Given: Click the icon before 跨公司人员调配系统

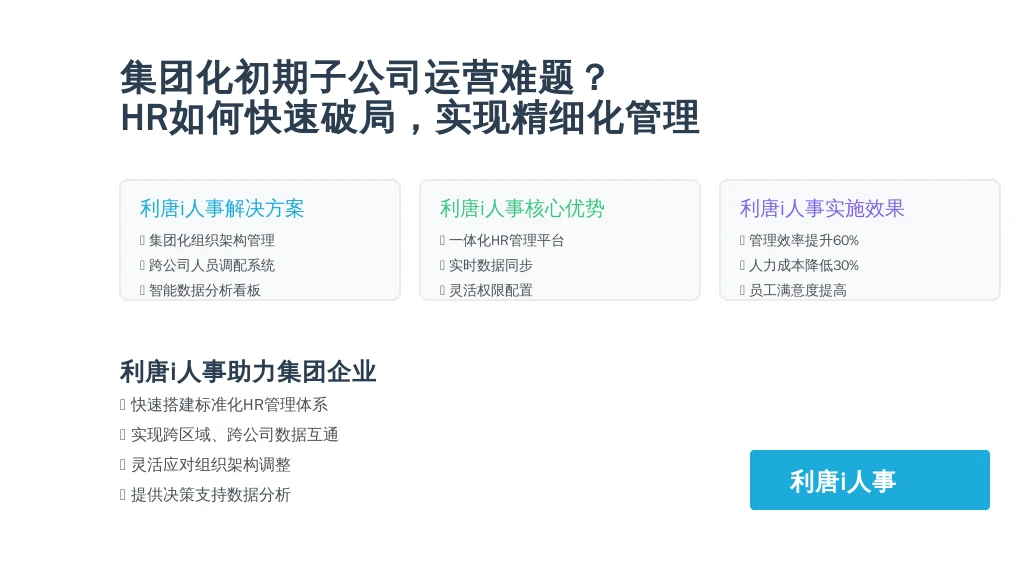Looking at the screenshot, I should 142,265.
